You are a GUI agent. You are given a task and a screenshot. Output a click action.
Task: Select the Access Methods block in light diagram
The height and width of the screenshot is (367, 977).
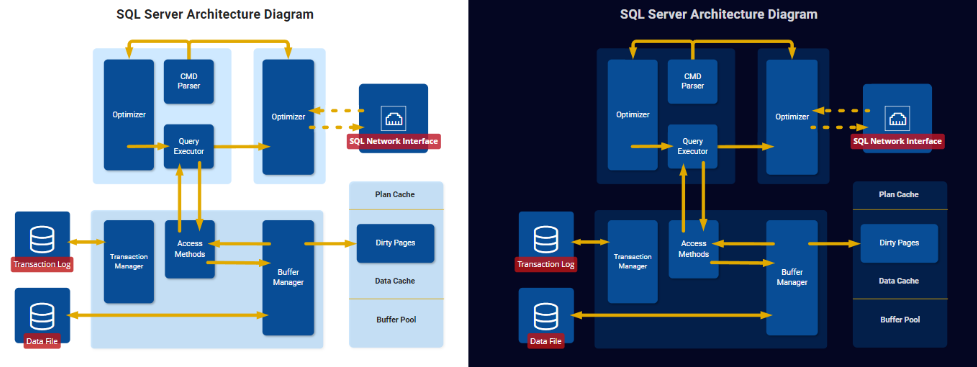(190, 249)
